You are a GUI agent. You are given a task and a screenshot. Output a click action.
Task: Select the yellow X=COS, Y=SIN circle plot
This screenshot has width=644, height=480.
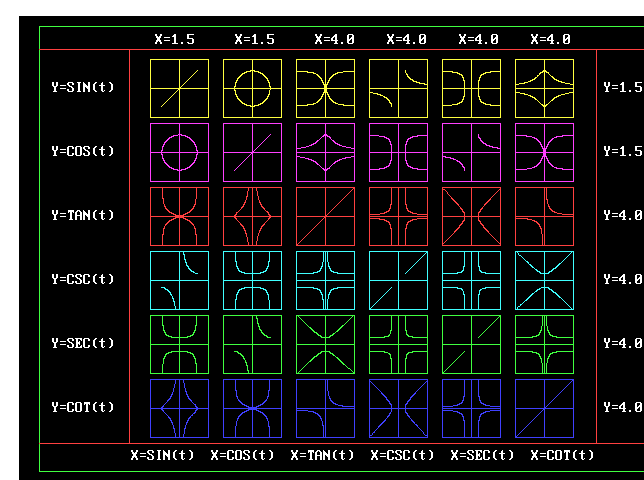tap(253, 88)
